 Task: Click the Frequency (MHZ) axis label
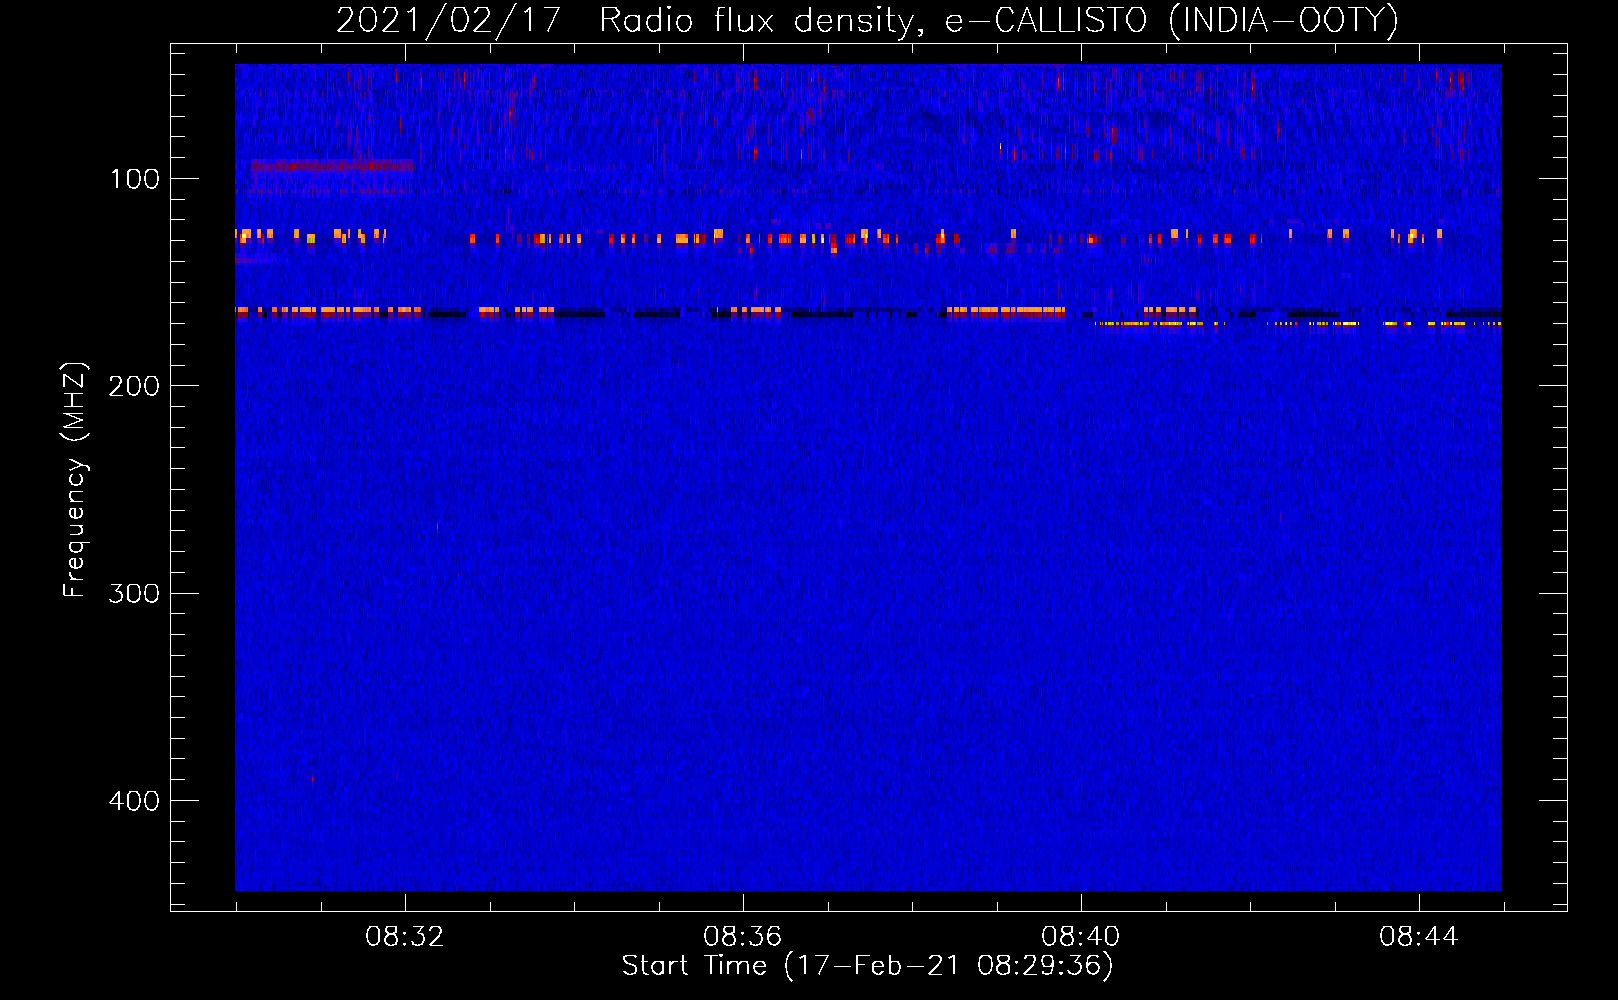pyautogui.click(x=75, y=480)
